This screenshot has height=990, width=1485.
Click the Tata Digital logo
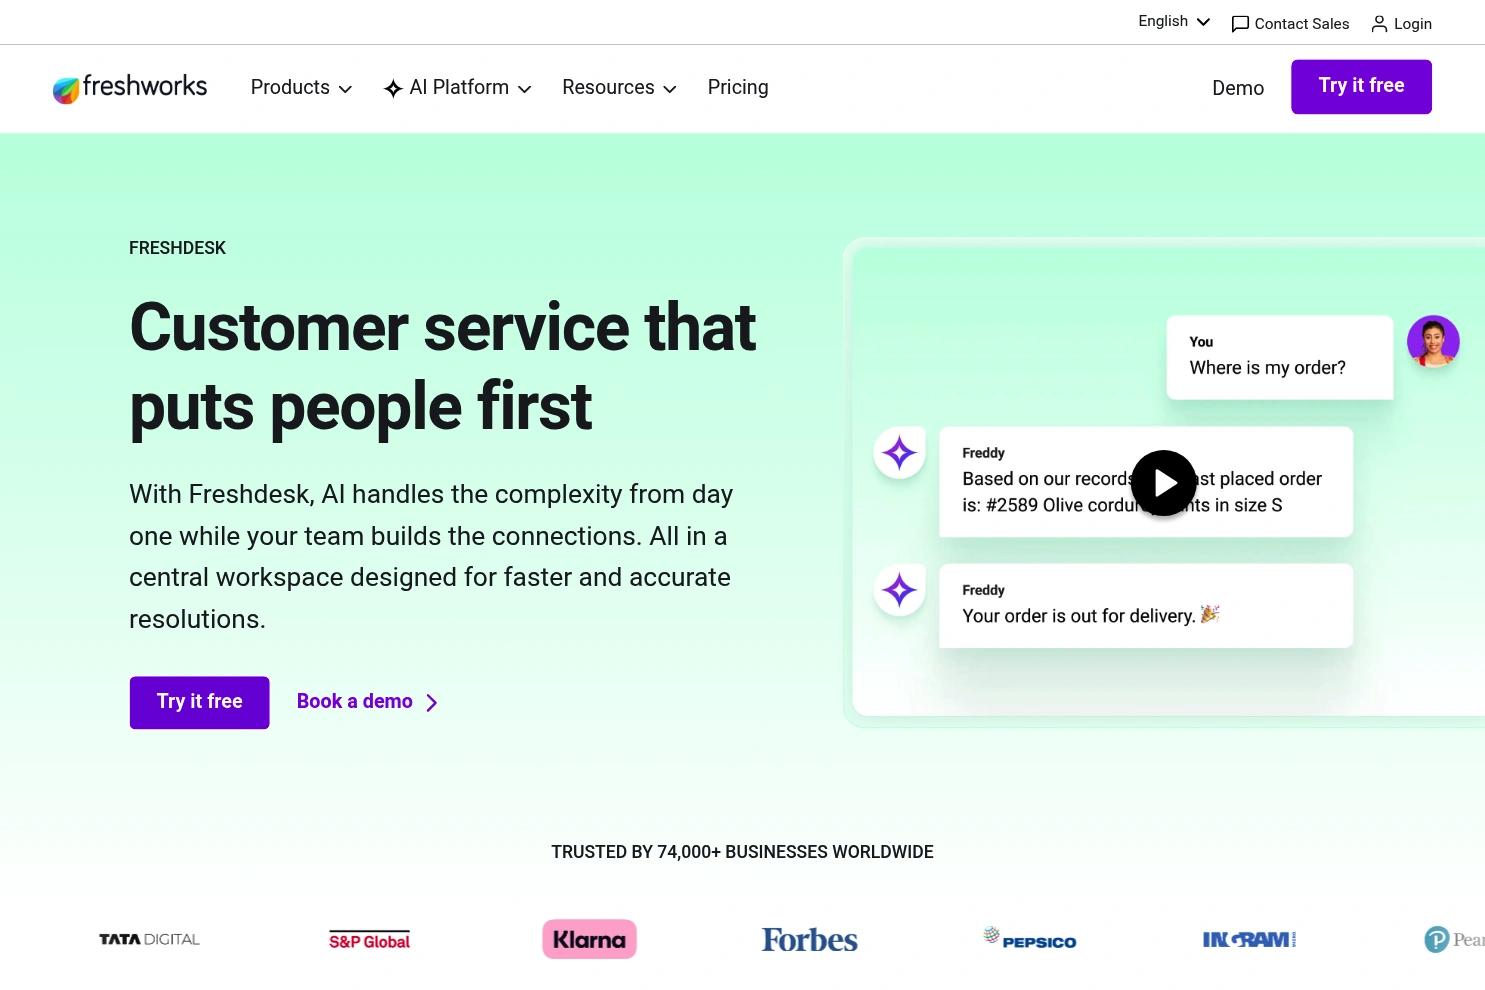tap(149, 939)
